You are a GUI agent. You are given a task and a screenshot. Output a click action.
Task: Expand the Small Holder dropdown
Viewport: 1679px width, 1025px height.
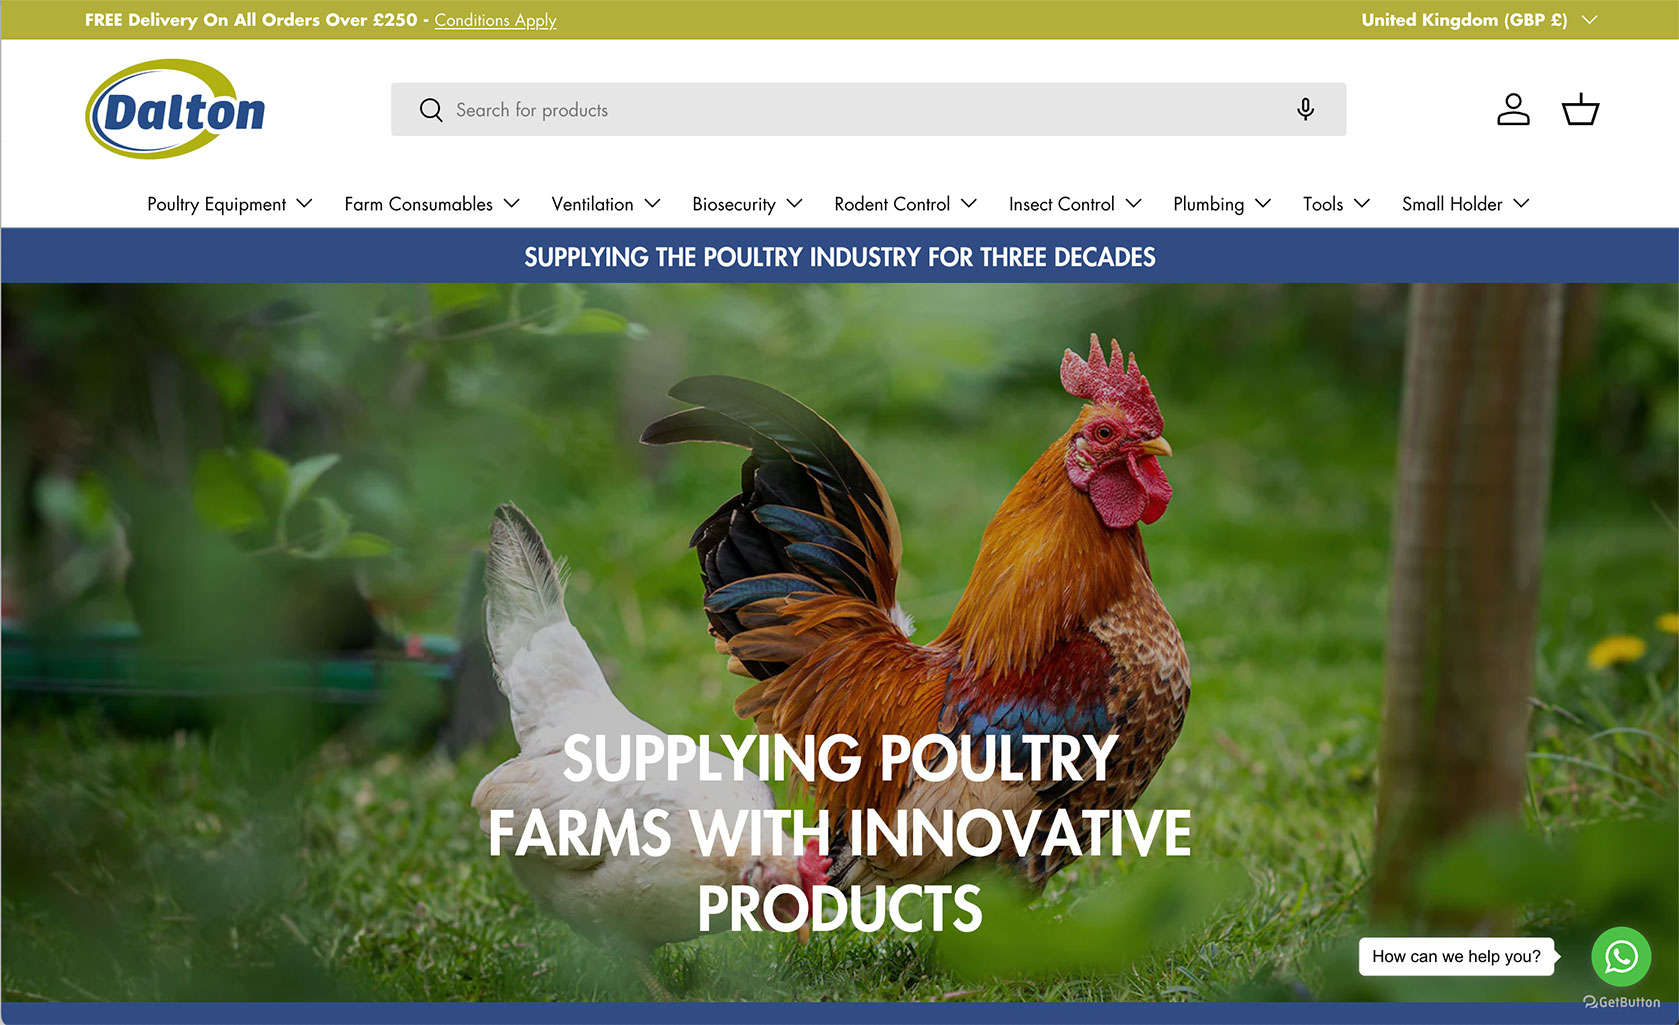pos(1465,204)
